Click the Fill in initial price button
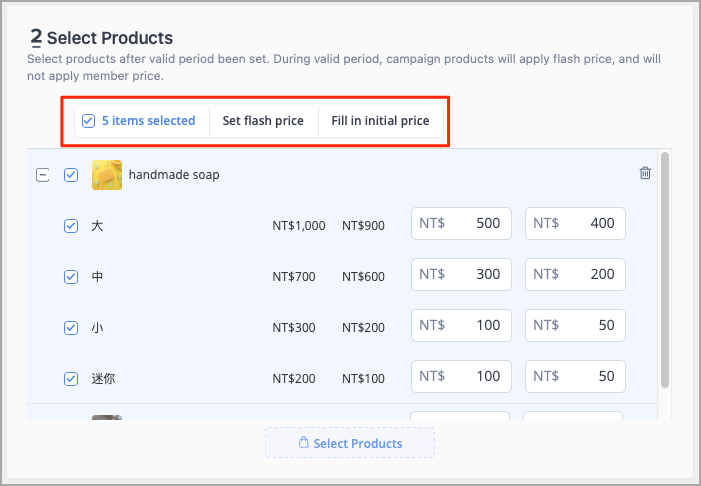701x486 pixels. coord(380,121)
